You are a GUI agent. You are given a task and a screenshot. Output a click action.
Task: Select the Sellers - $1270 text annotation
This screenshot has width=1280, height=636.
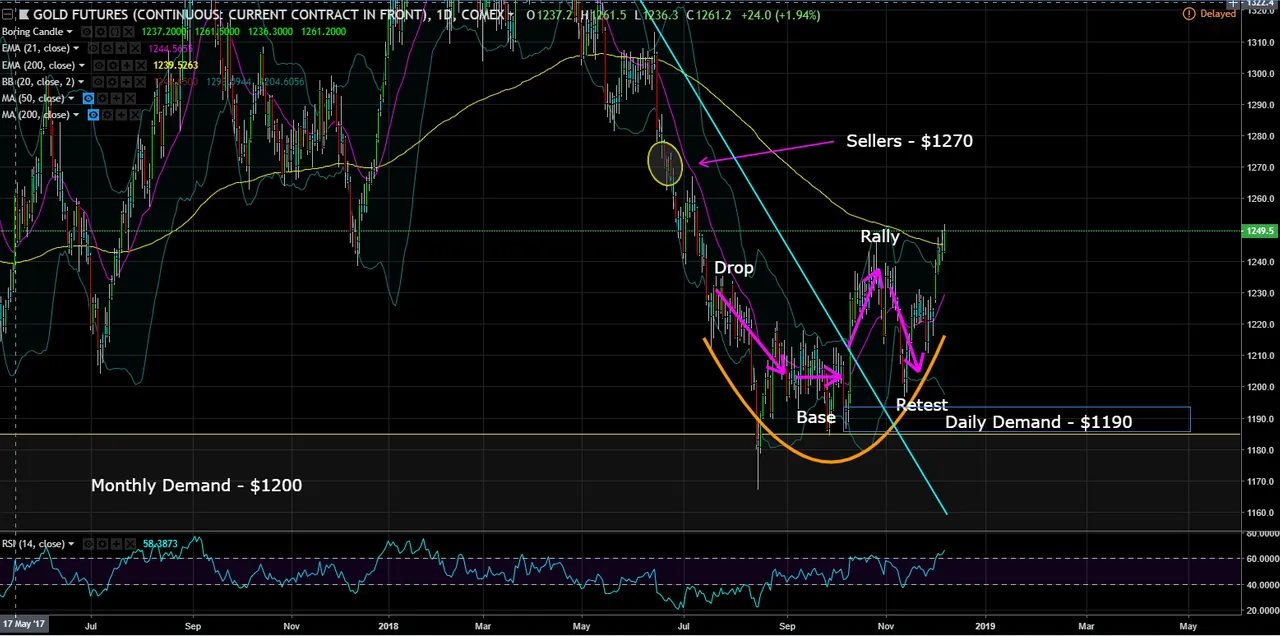[909, 141]
